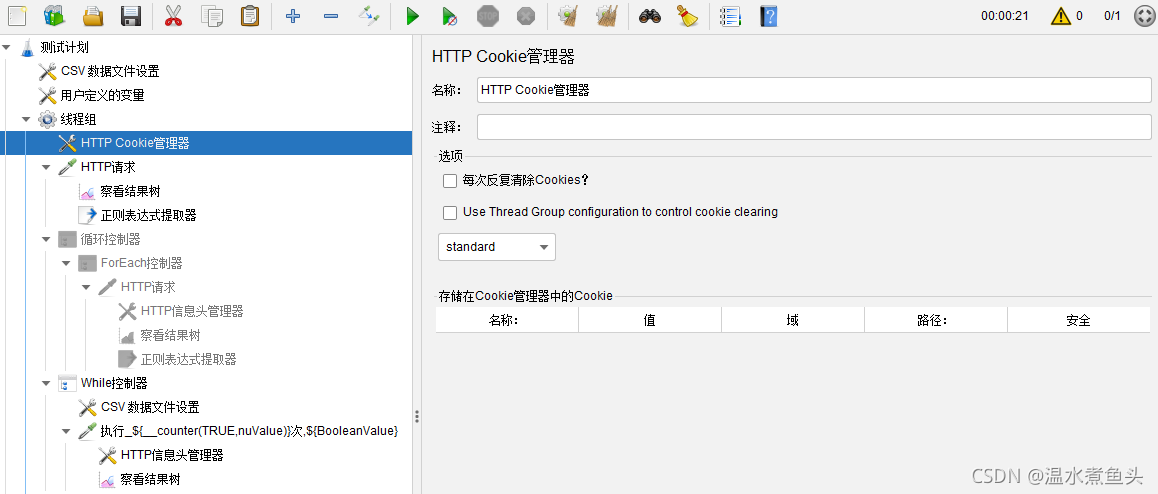Save the test plan with floppy icon
The height and width of the screenshot is (494, 1158).
click(131, 15)
